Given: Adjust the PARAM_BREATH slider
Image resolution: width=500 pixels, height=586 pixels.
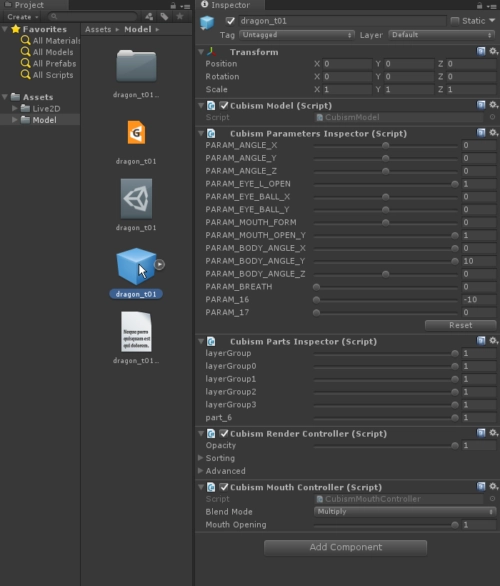Looking at the screenshot, I should tap(386, 287).
